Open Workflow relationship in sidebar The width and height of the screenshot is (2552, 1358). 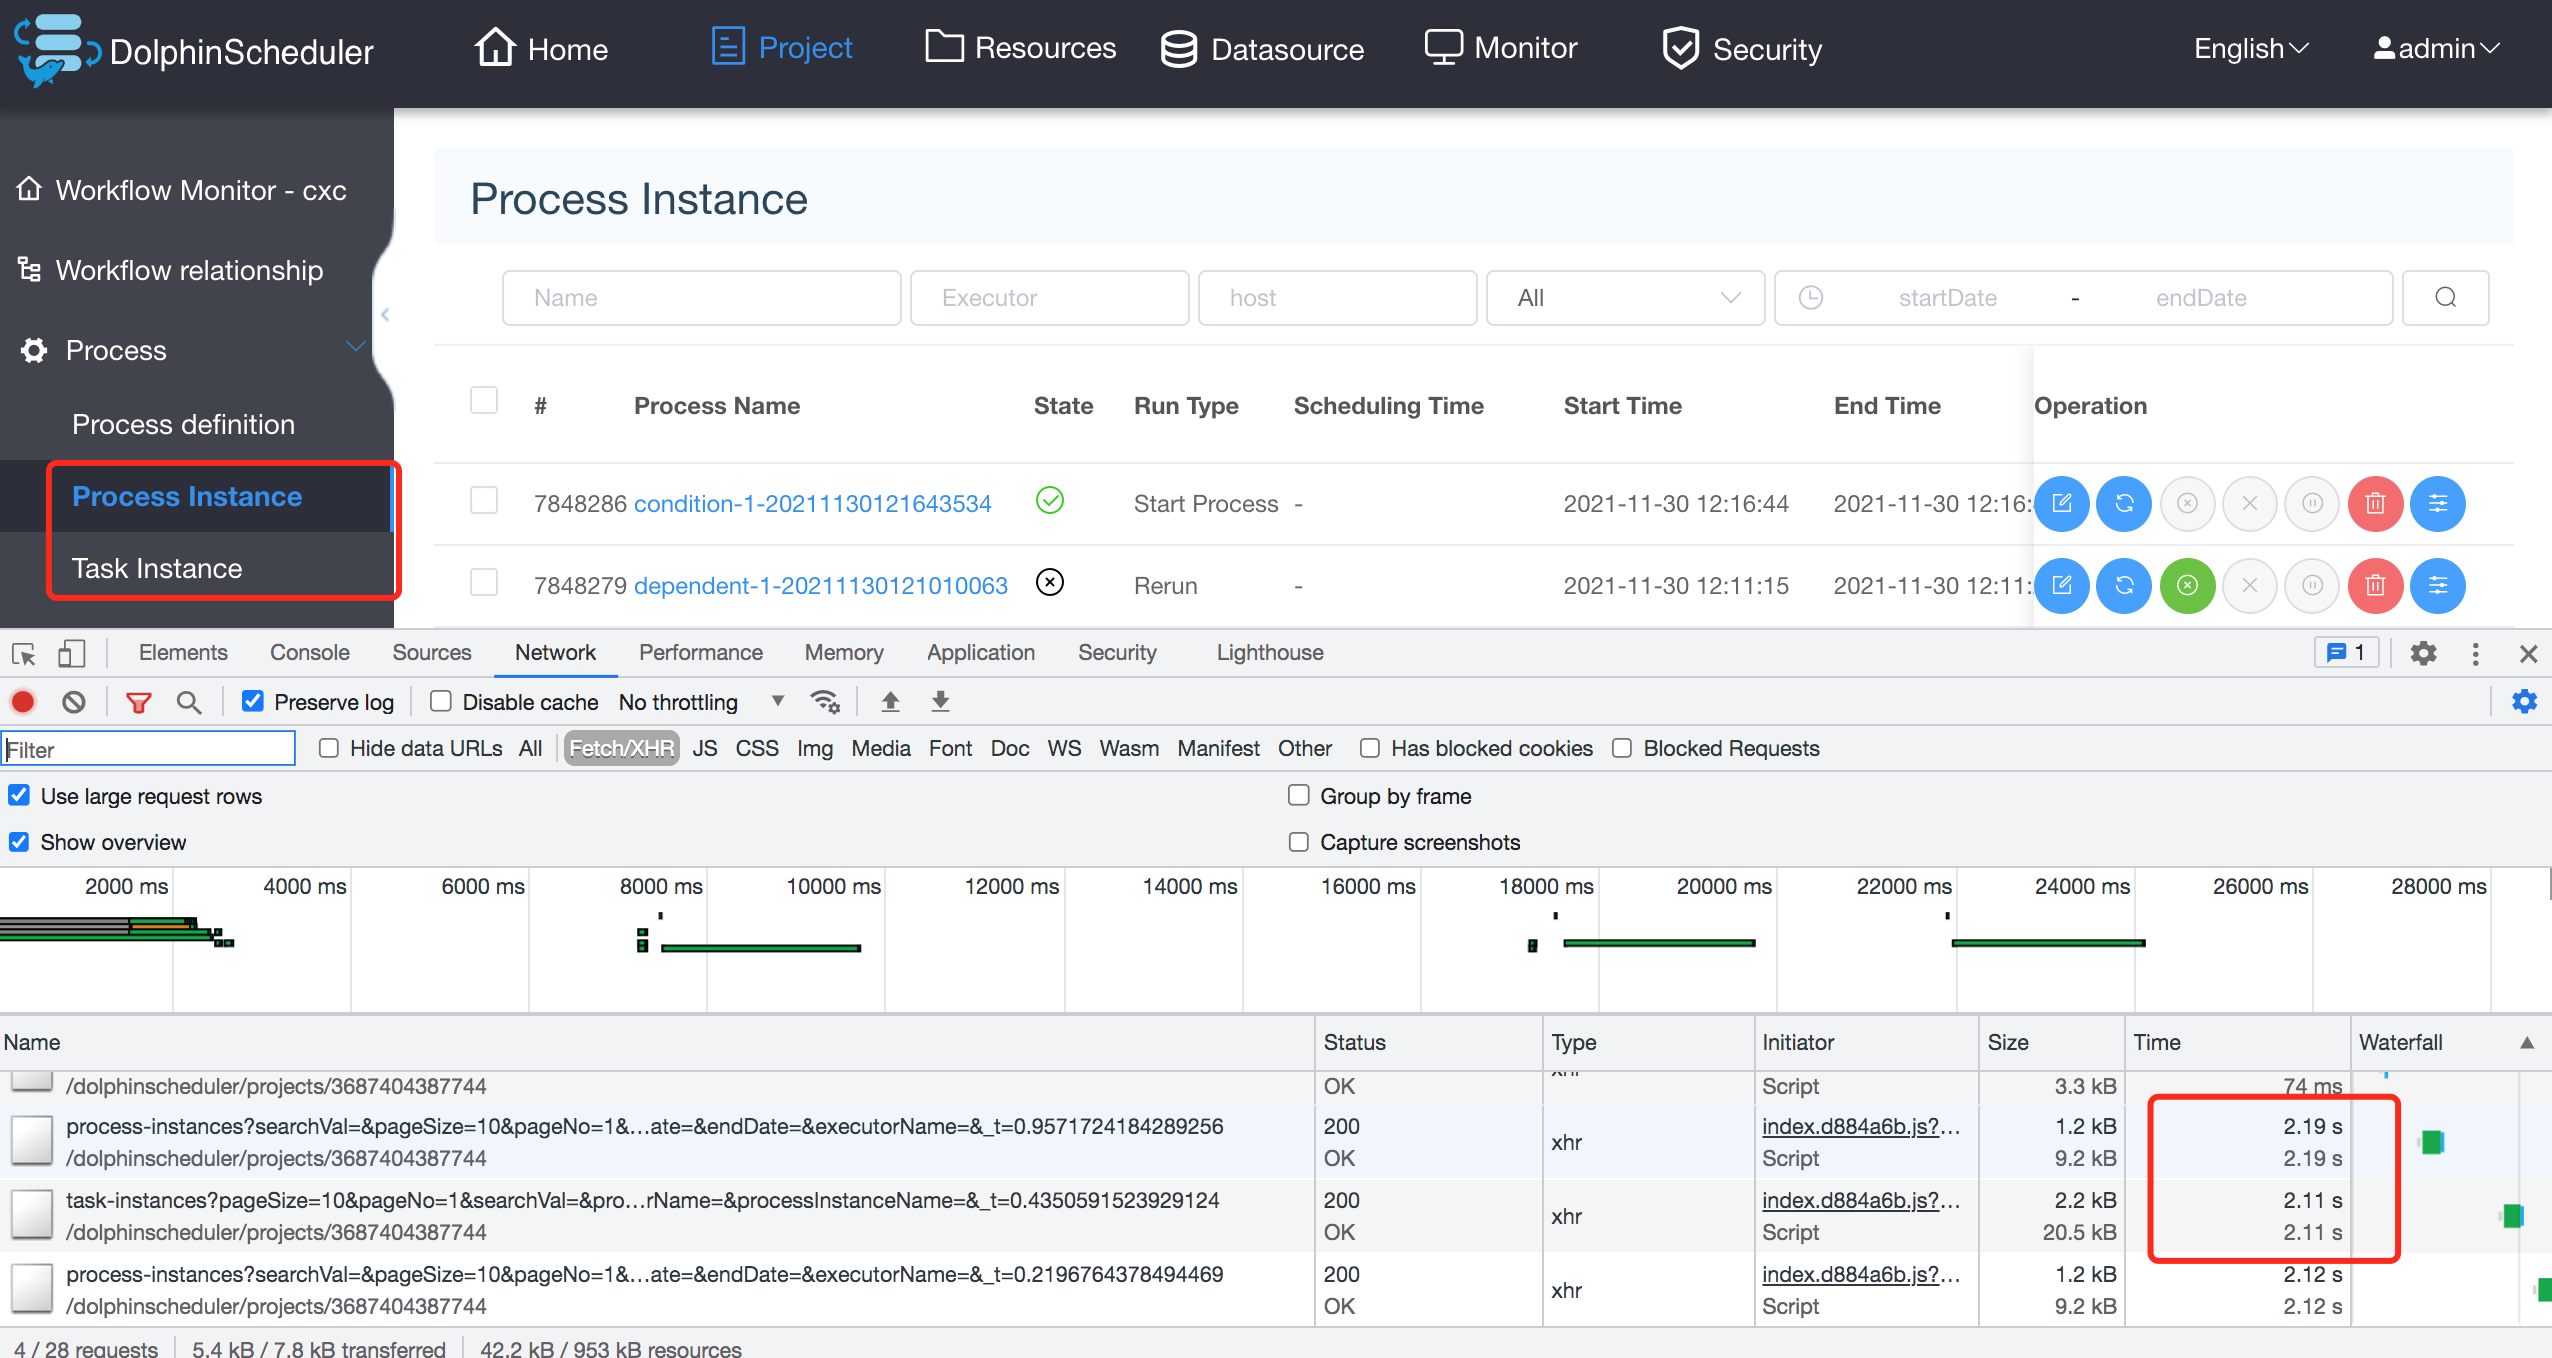[170, 270]
